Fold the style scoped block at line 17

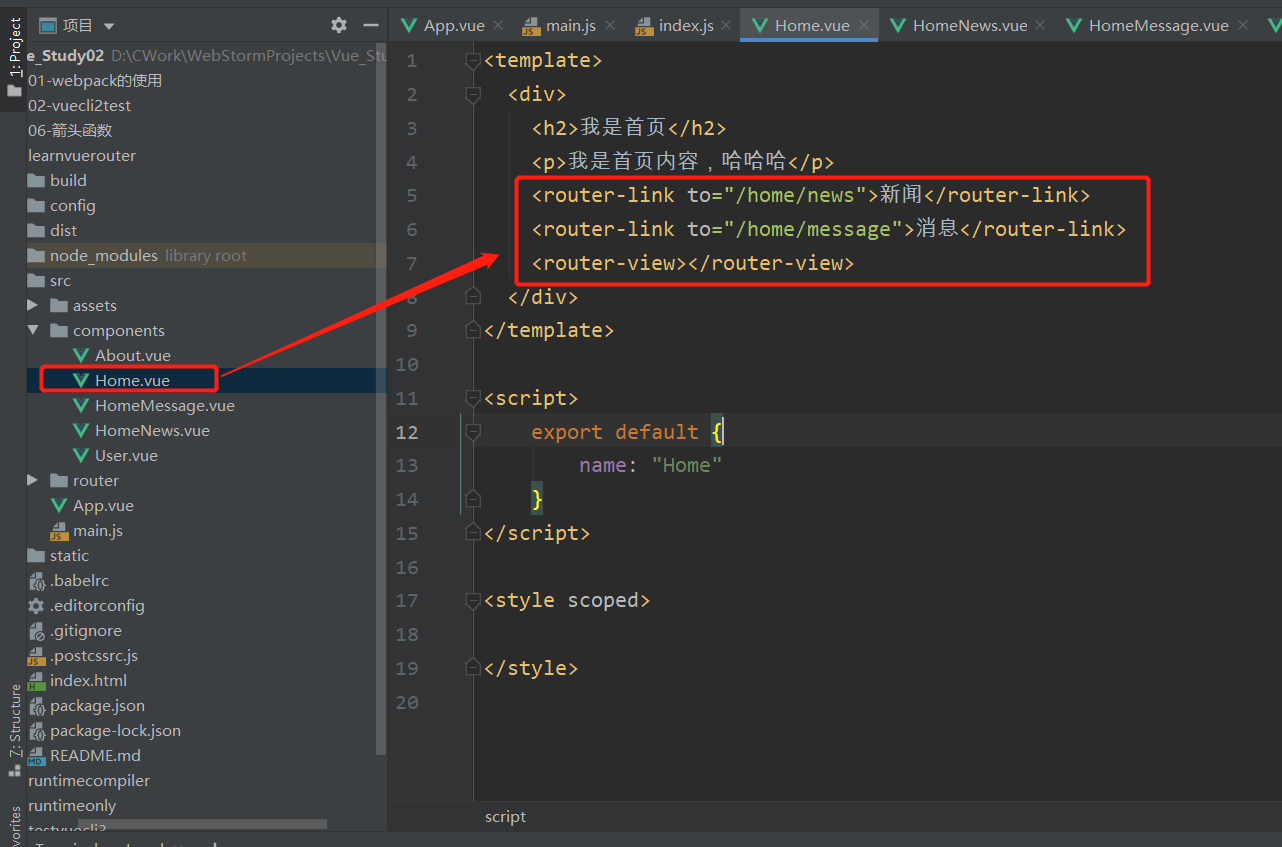coord(473,601)
